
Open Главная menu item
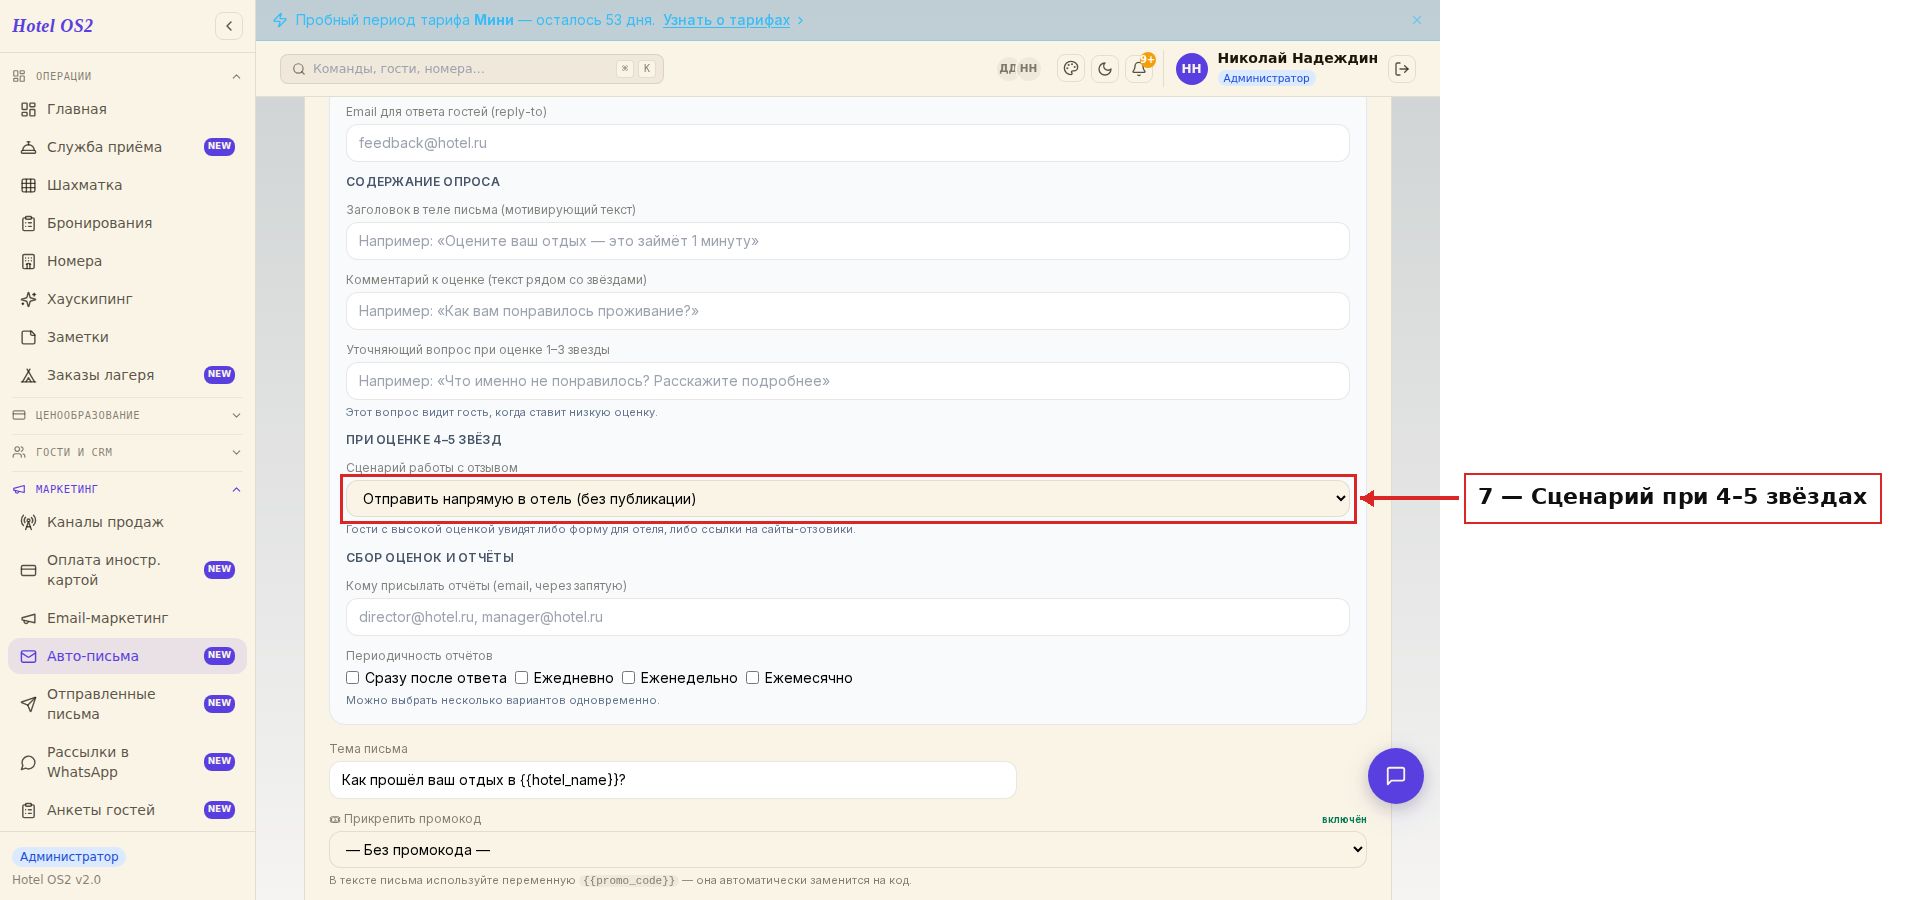[x=127, y=109]
